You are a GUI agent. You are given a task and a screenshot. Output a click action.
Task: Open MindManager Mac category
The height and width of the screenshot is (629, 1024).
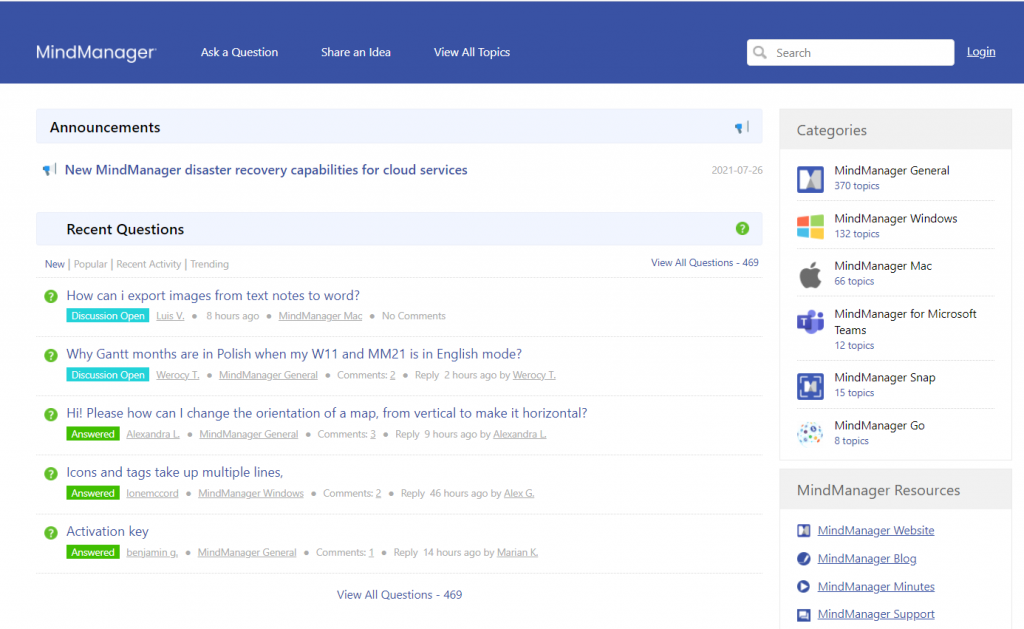click(882, 266)
